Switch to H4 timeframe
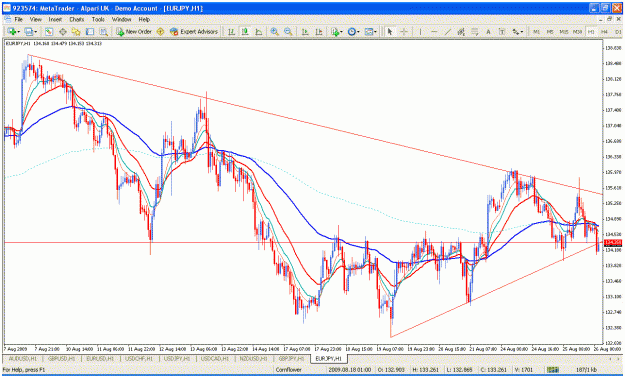Image resolution: width=625 pixels, height=376 pixels. [605, 31]
